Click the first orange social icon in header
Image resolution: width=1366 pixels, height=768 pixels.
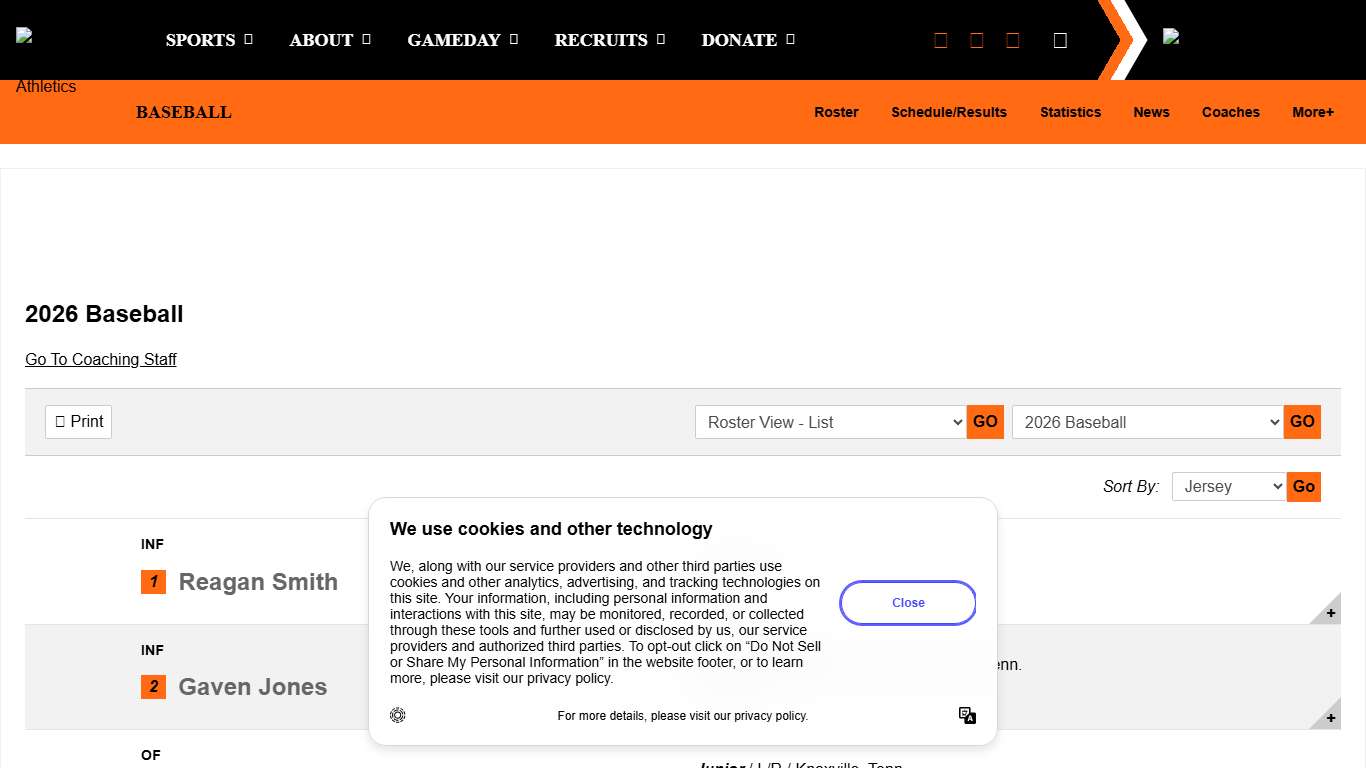[x=940, y=40]
